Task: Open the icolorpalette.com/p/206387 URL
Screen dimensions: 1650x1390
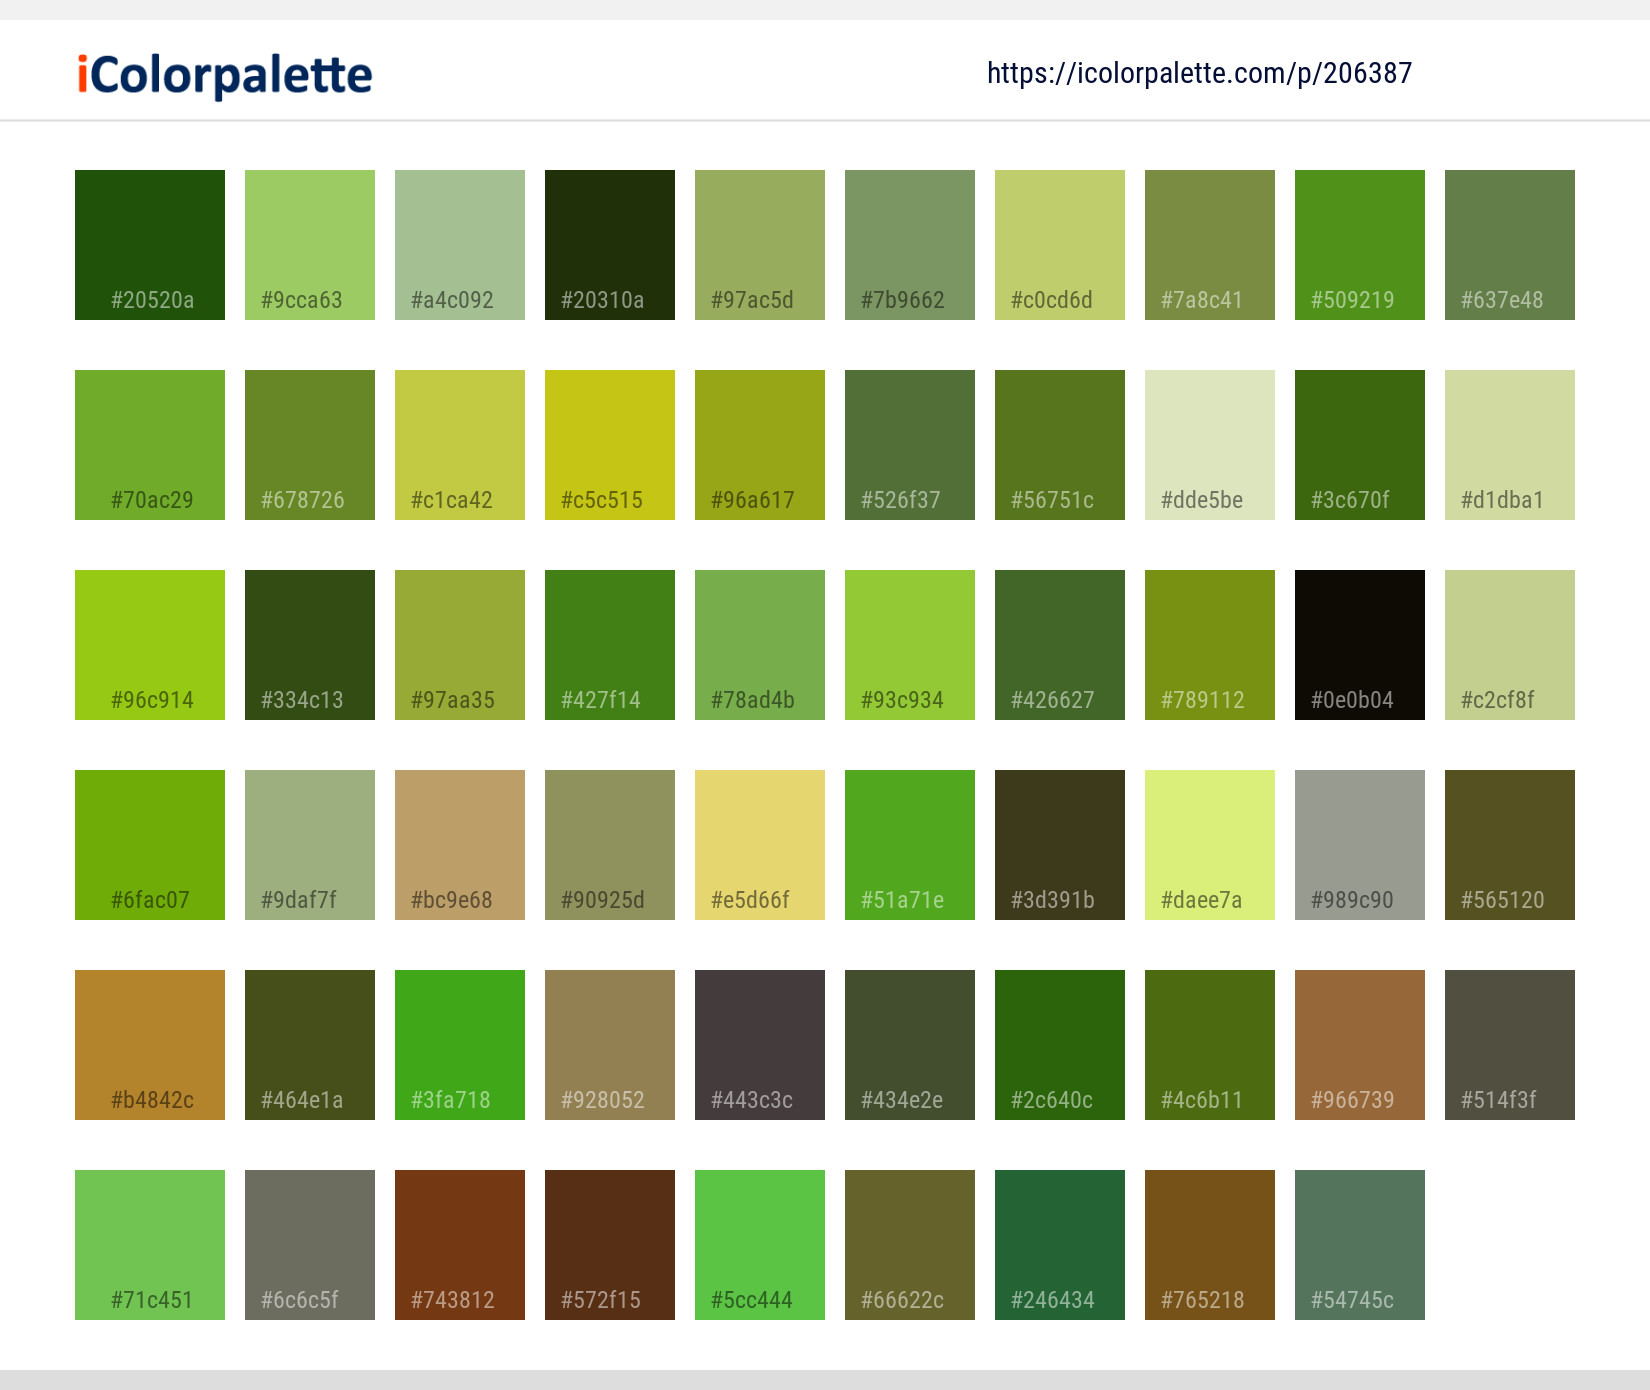Action: pos(1199,73)
